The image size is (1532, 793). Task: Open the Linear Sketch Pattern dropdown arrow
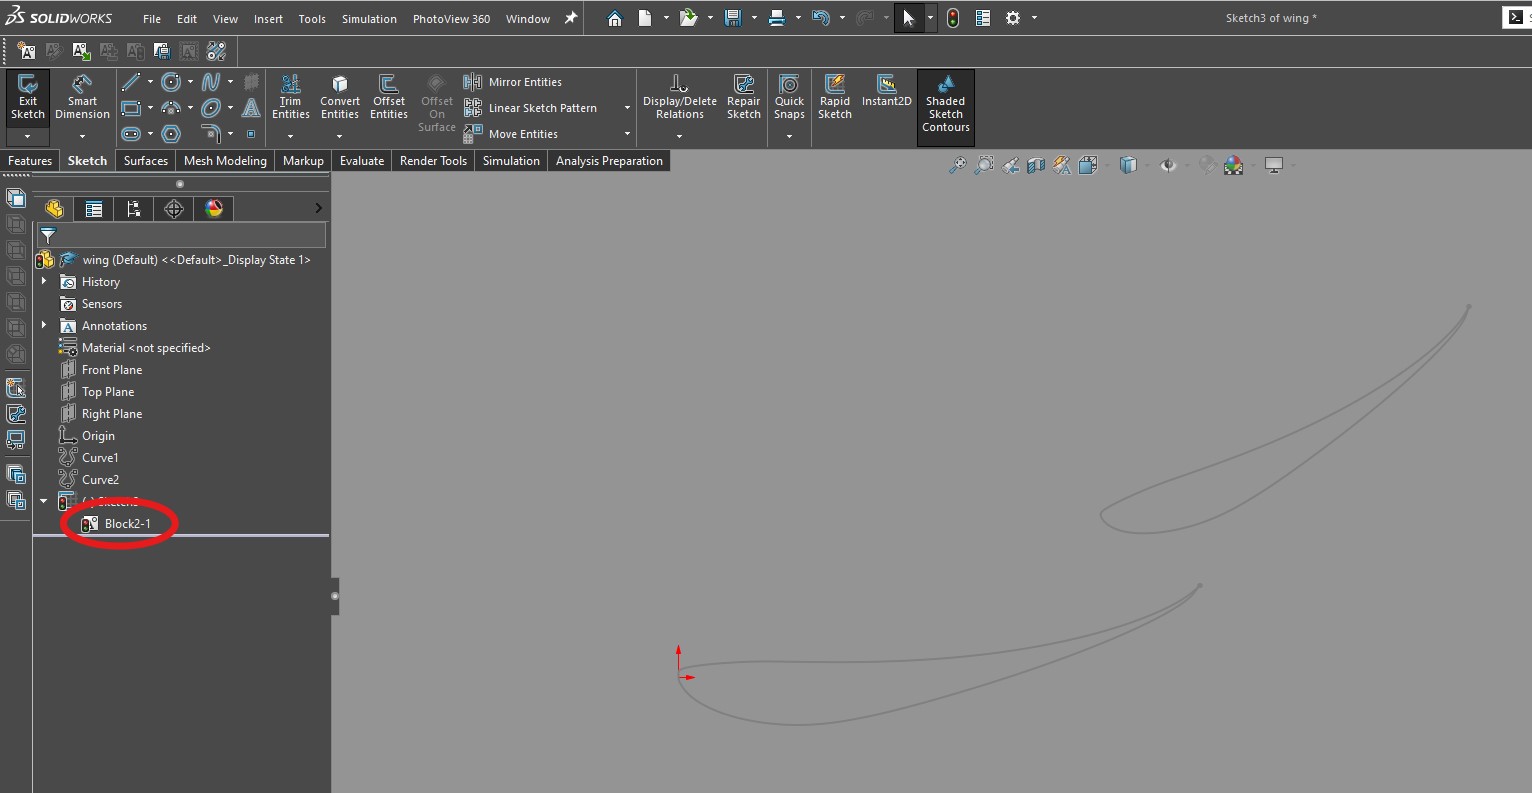click(627, 108)
